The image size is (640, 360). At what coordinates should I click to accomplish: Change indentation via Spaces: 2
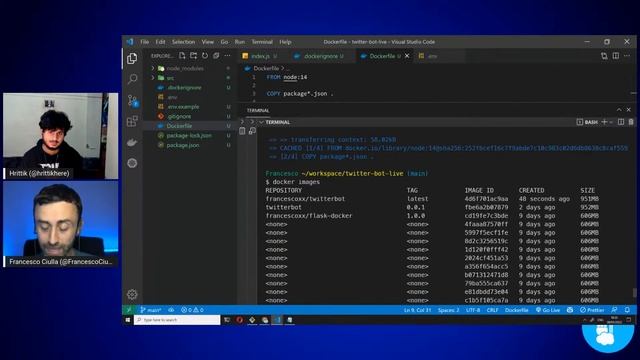point(448,310)
